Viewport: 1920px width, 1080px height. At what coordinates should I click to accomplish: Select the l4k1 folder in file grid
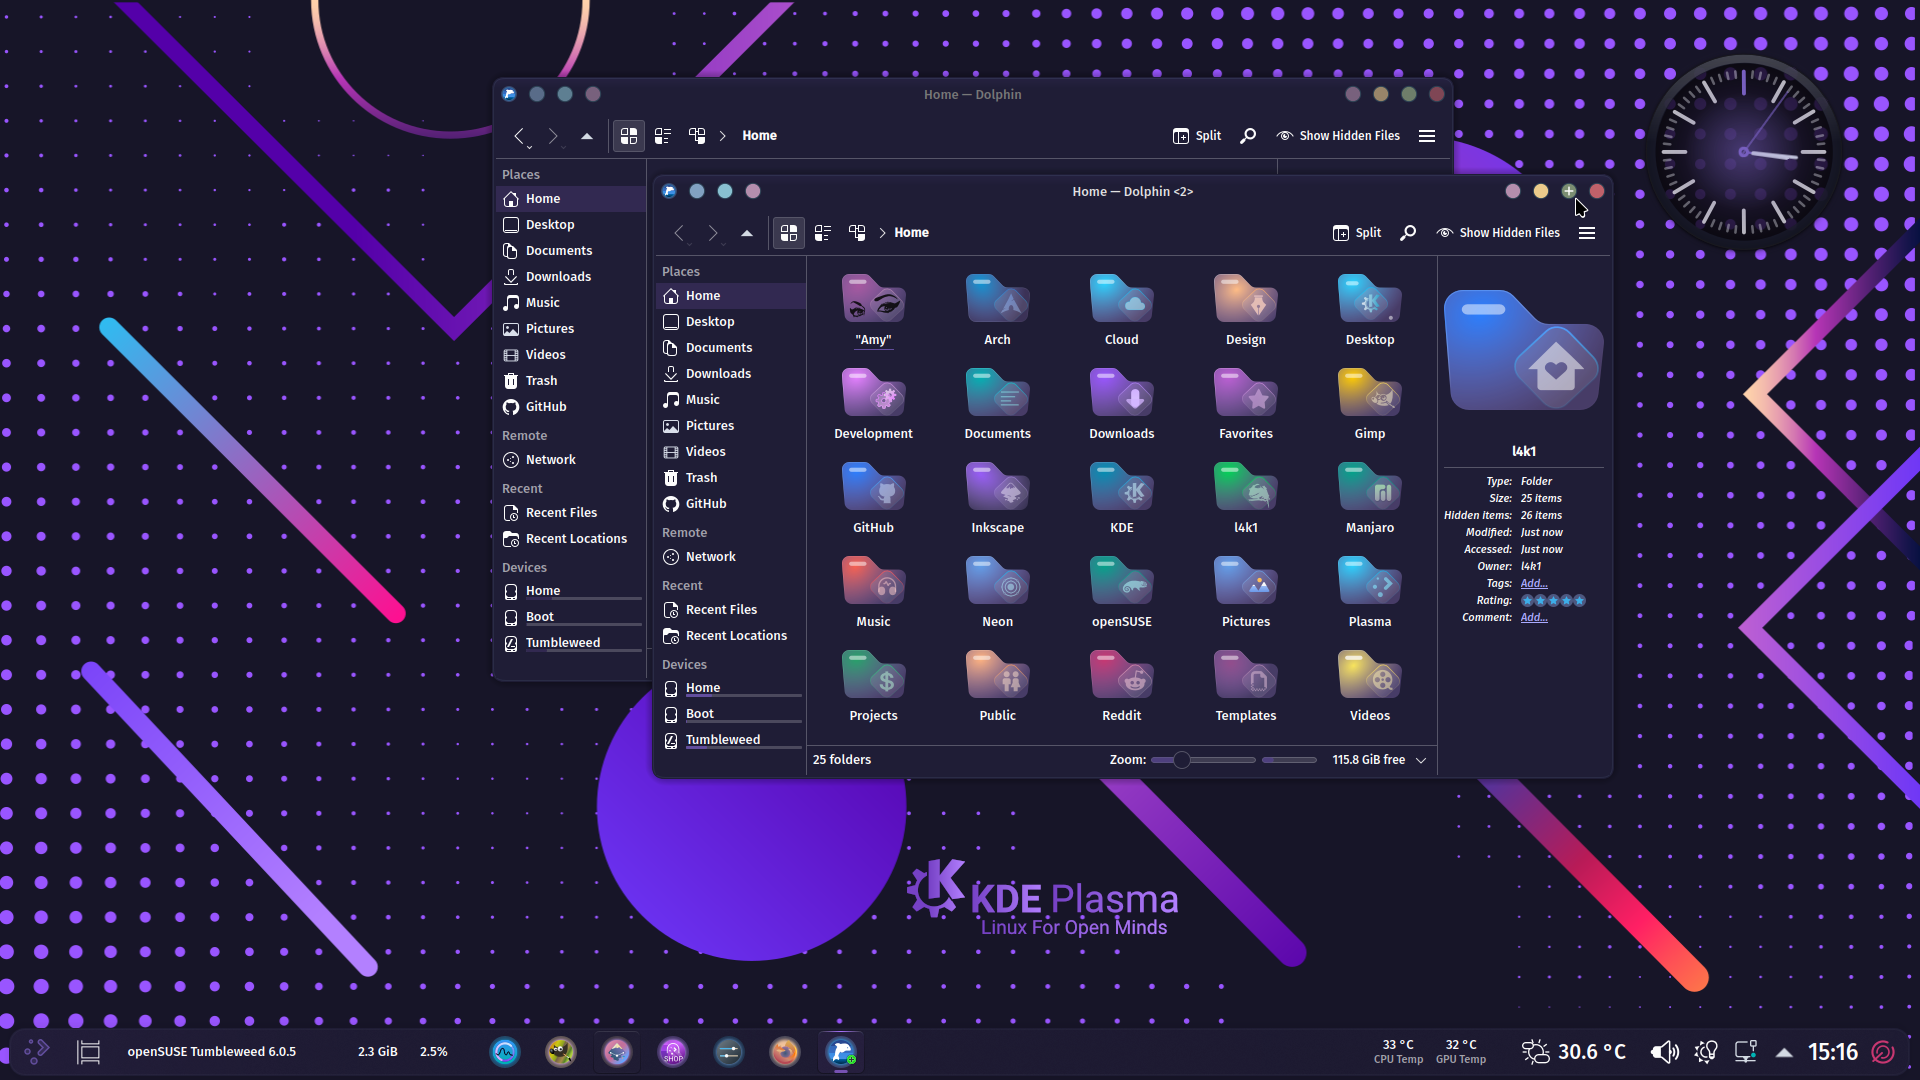point(1245,498)
